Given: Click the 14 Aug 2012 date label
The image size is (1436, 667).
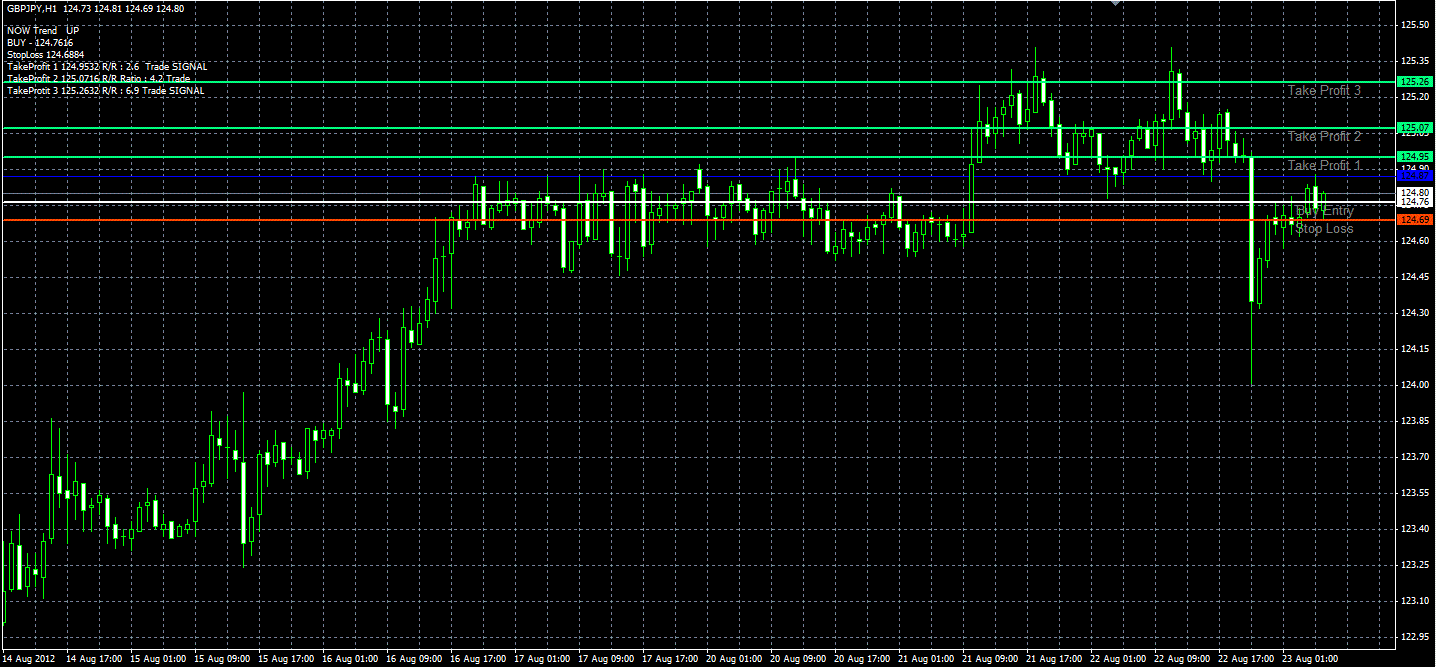Looking at the screenshot, I should tap(28, 660).
